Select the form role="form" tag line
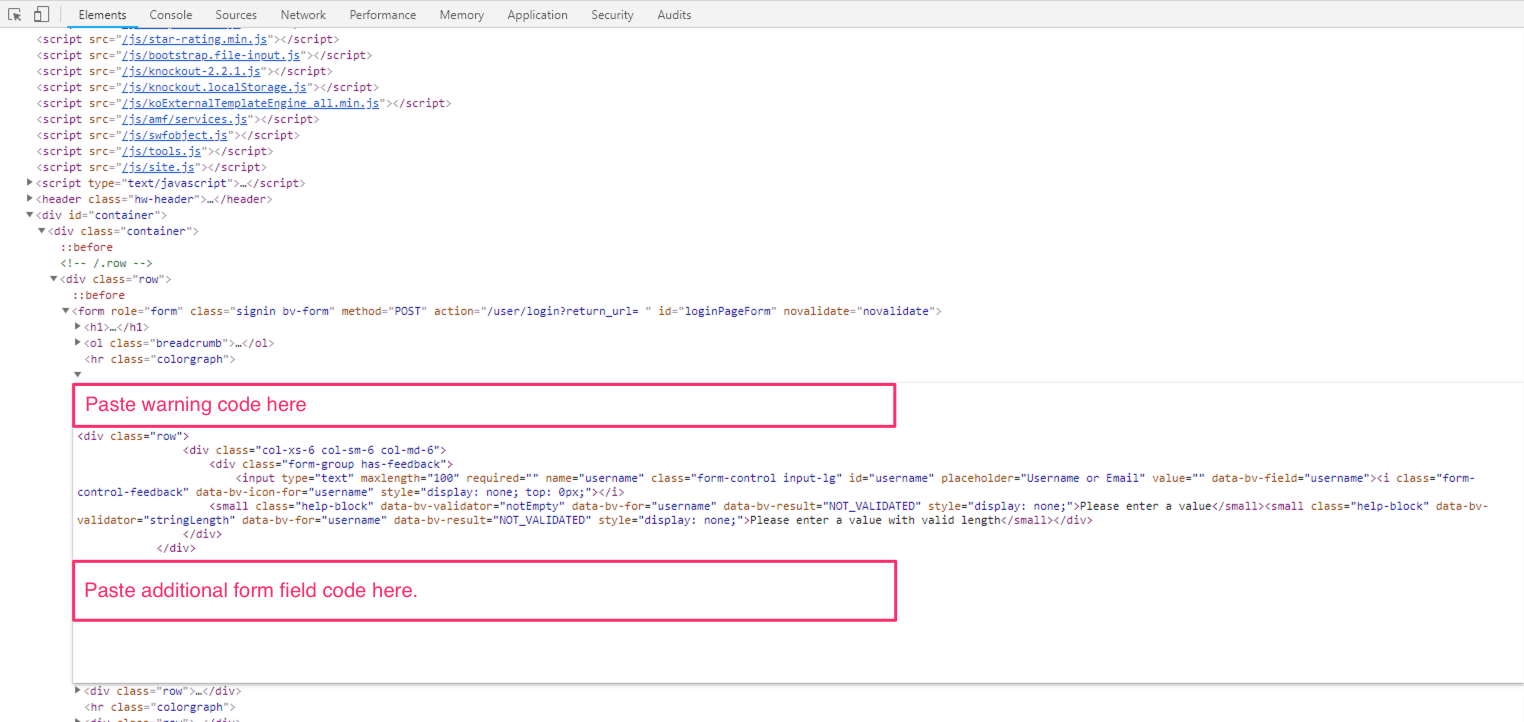This screenshot has width=1524, height=722. click(x=507, y=311)
